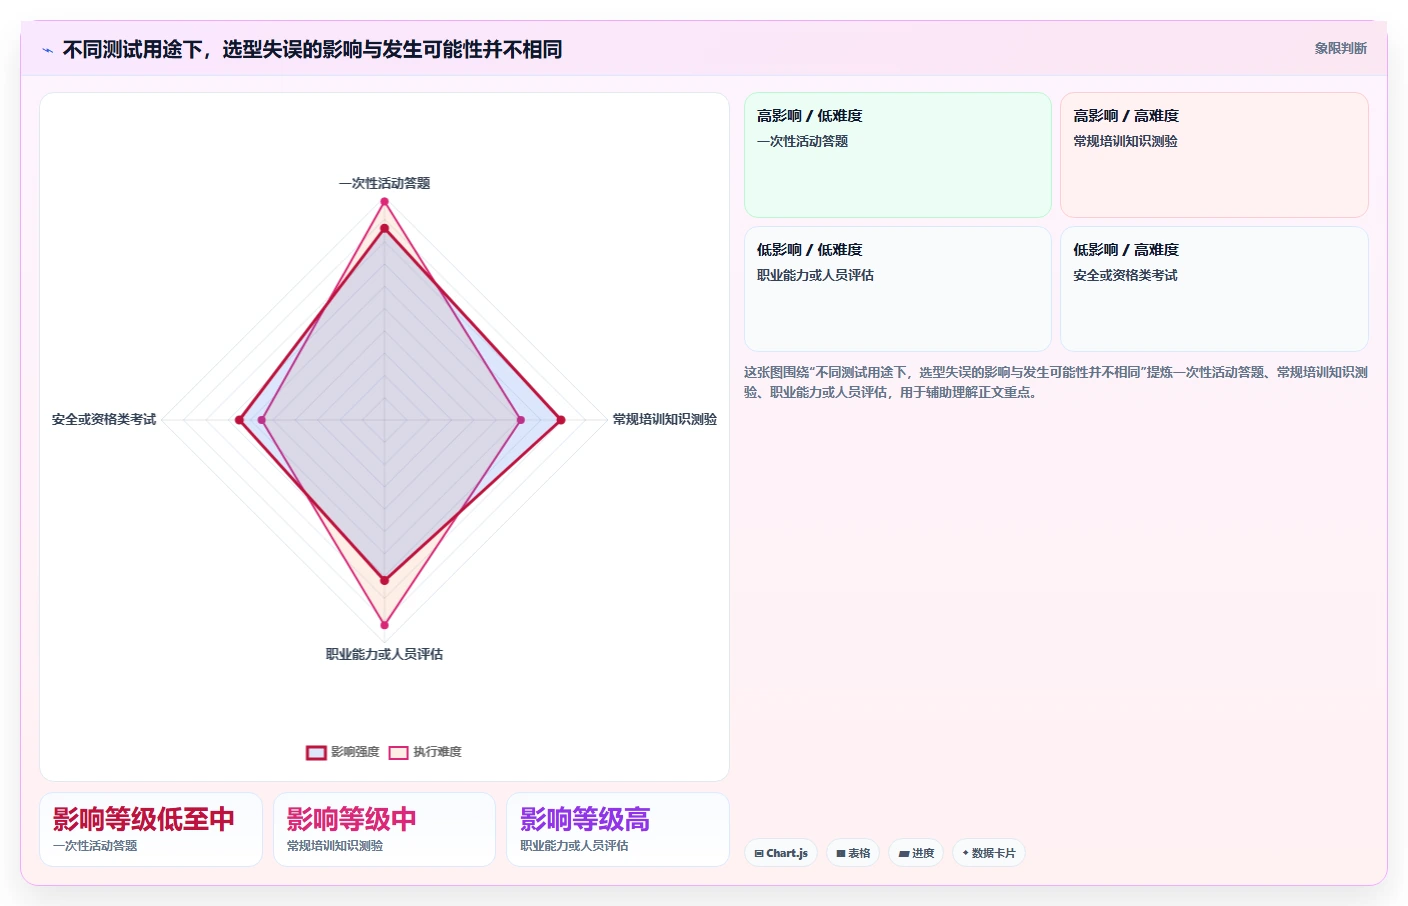Select the 进度 tag chip
The image size is (1408, 906).
[916, 853]
